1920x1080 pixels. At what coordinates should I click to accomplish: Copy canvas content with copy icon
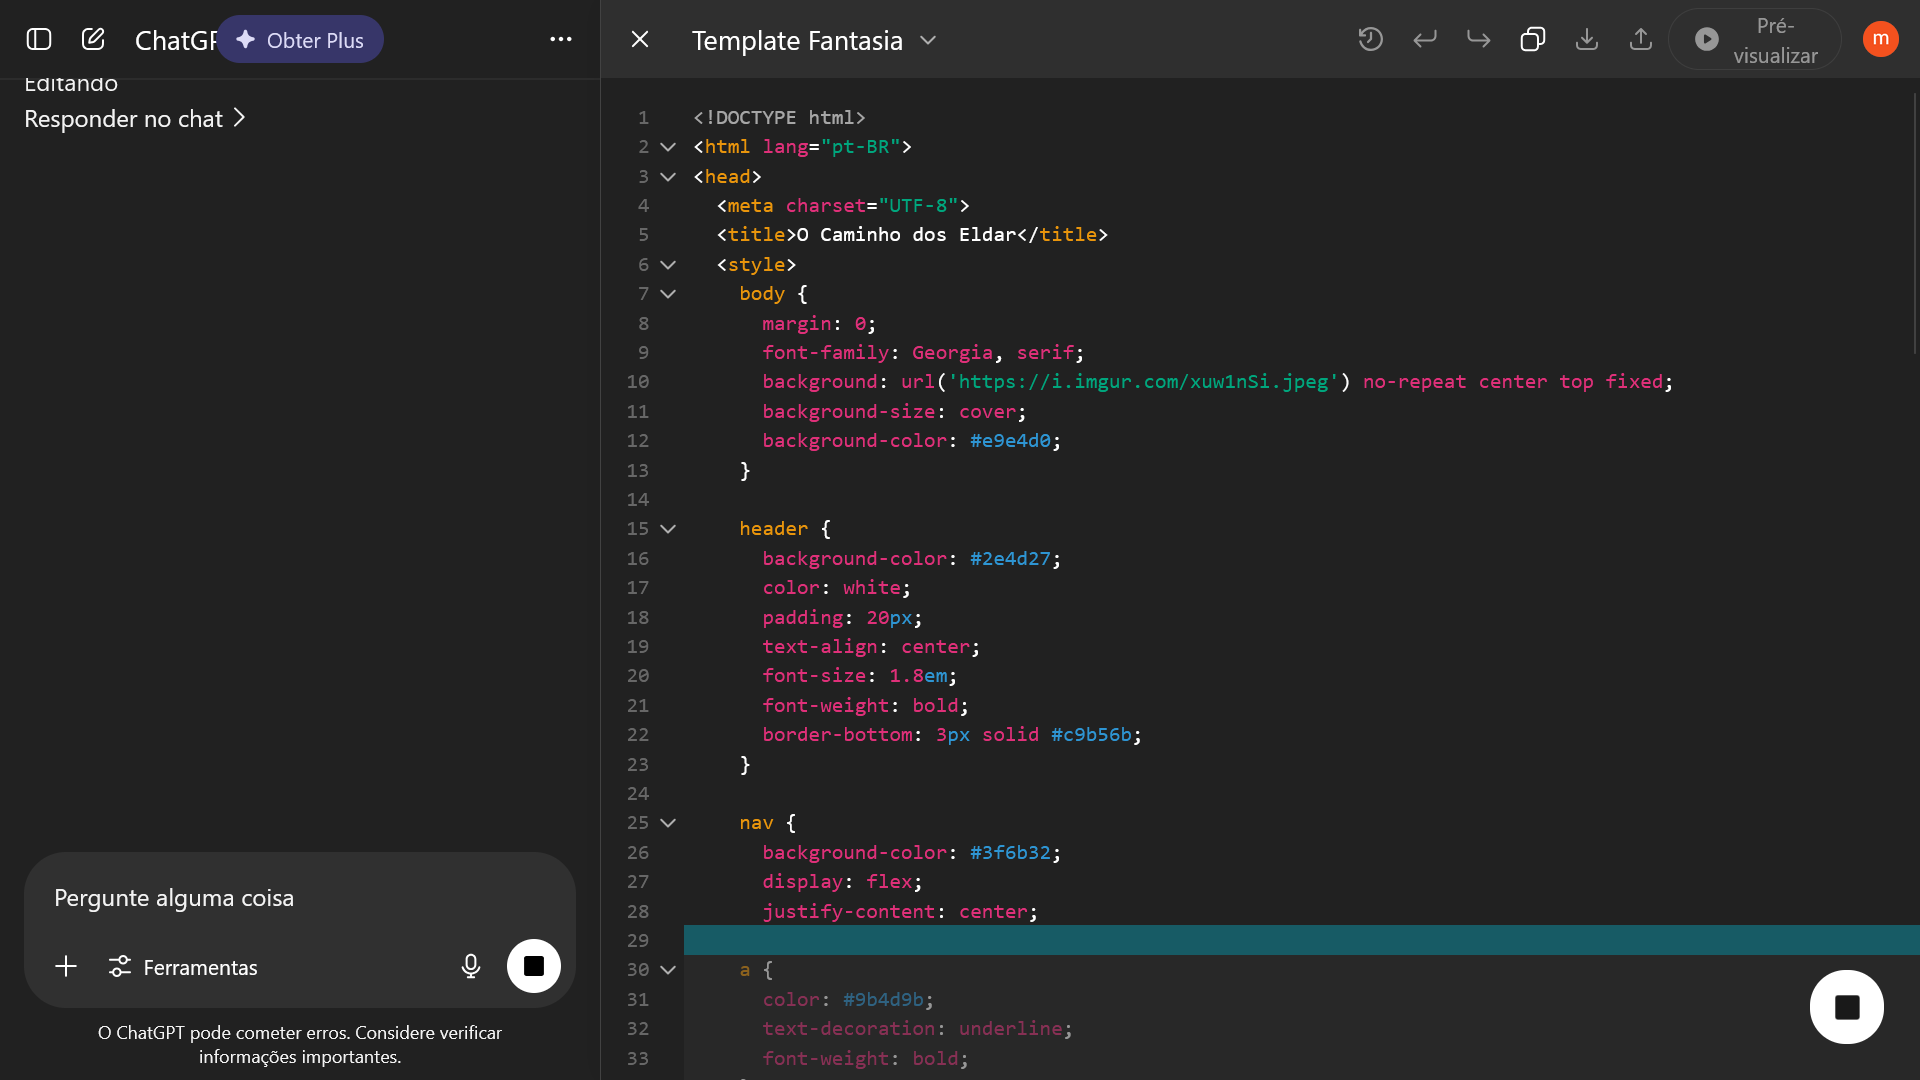[1533, 39]
